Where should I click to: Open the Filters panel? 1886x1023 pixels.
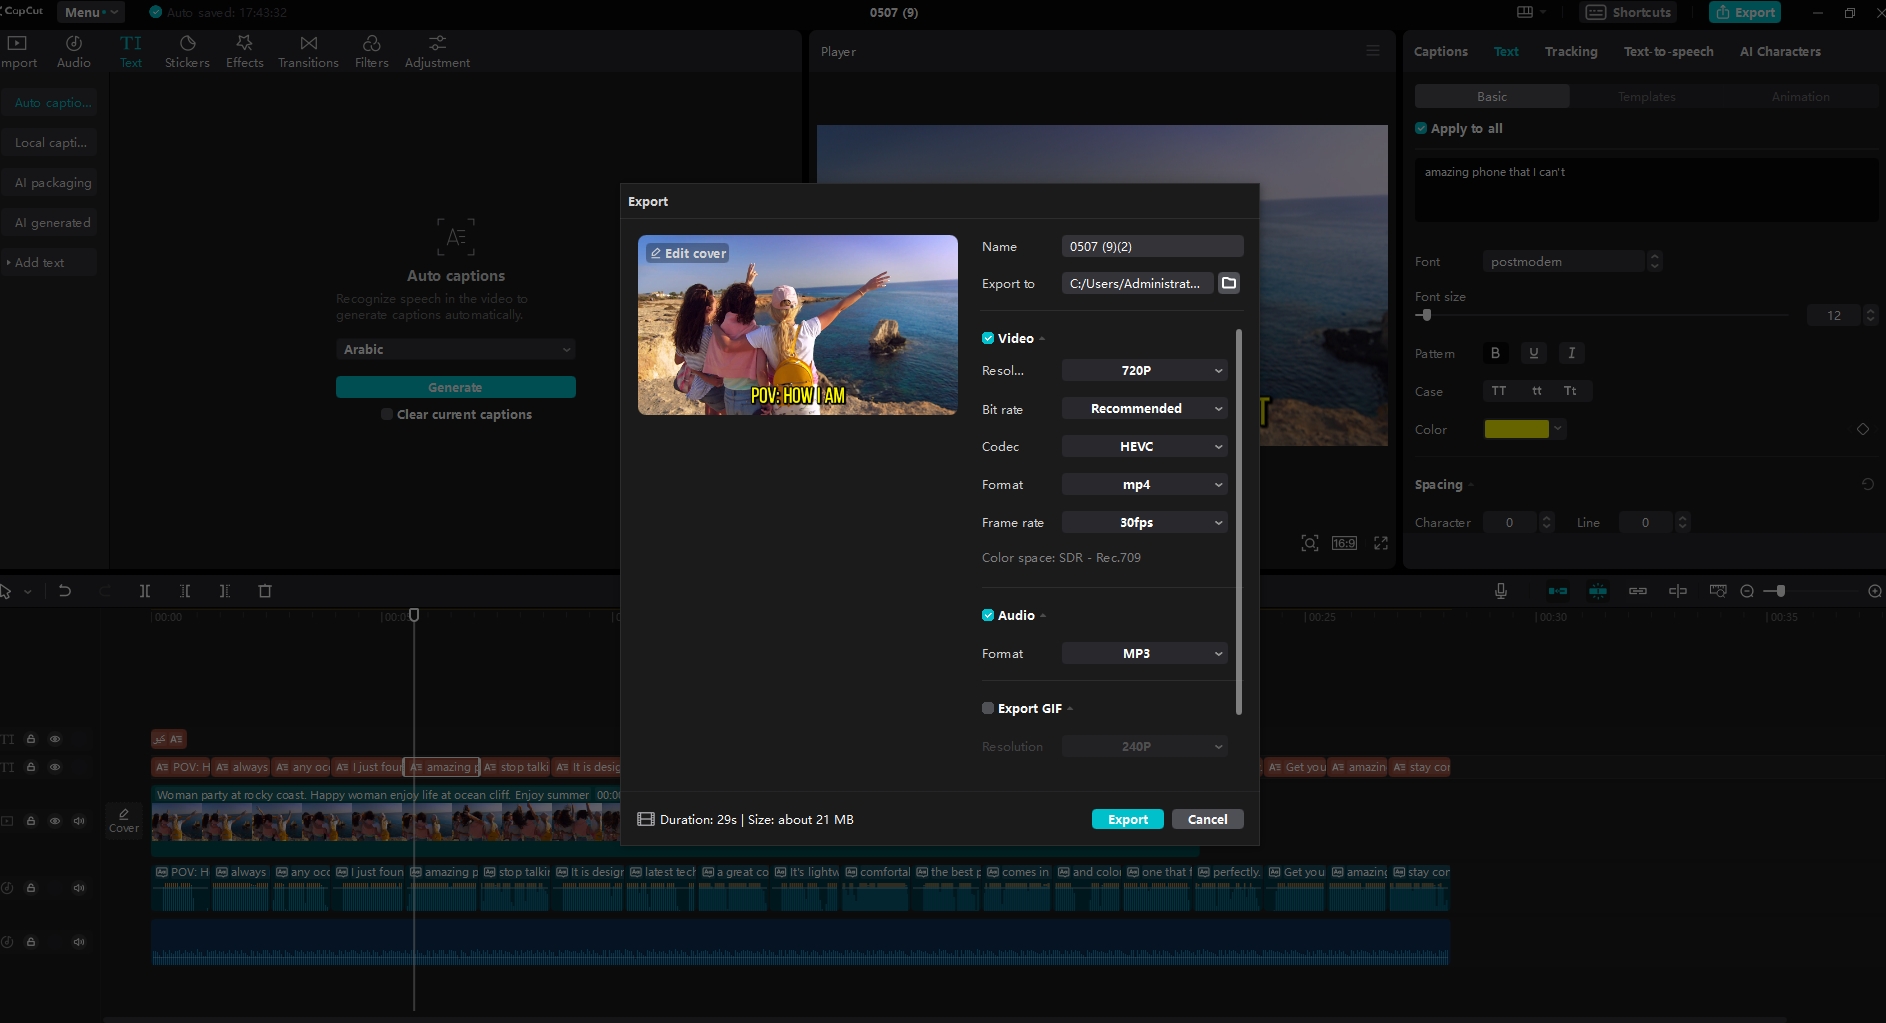pyautogui.click(x=370, y=51)
